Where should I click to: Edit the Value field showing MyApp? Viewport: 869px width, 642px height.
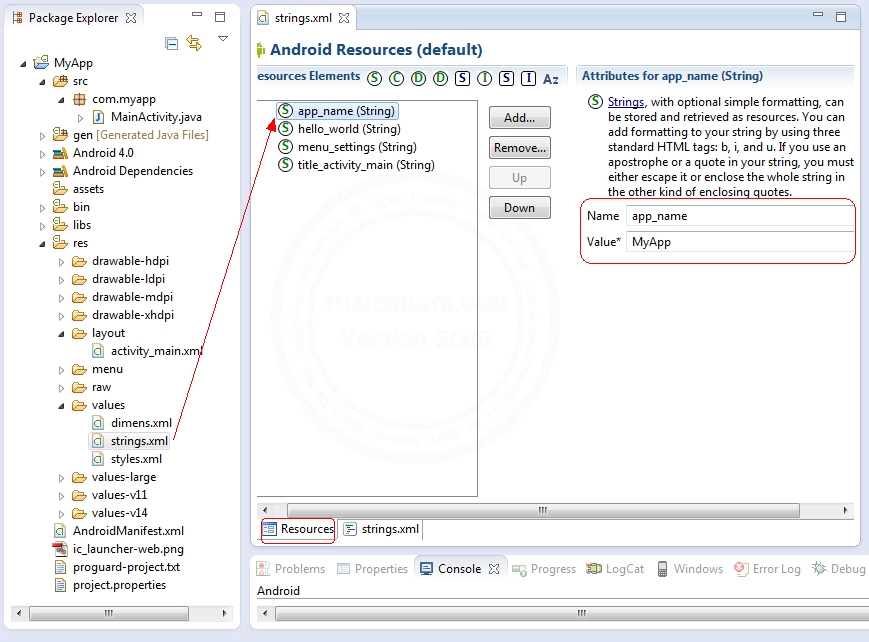tap(740, 241)
